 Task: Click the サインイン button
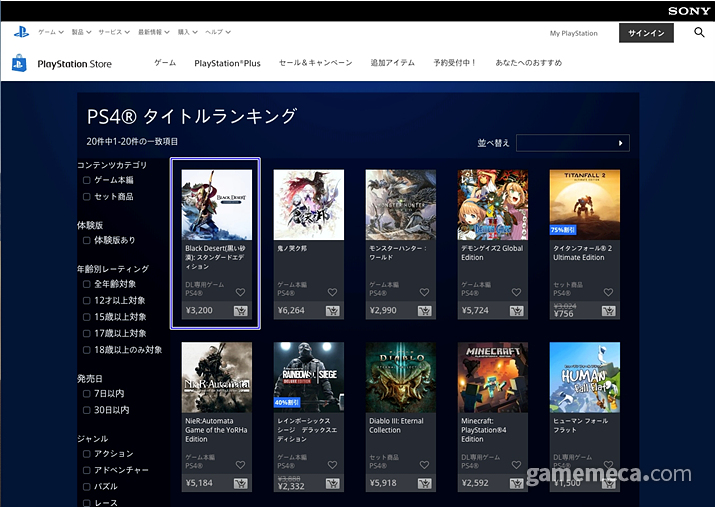[647, 33]
